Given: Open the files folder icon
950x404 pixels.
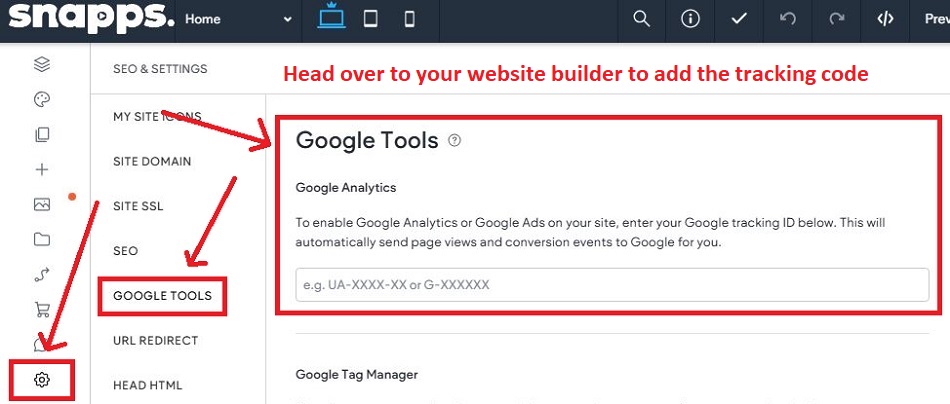Looking at the screenshot, I should pyautogui.click(x=42, y=240).
